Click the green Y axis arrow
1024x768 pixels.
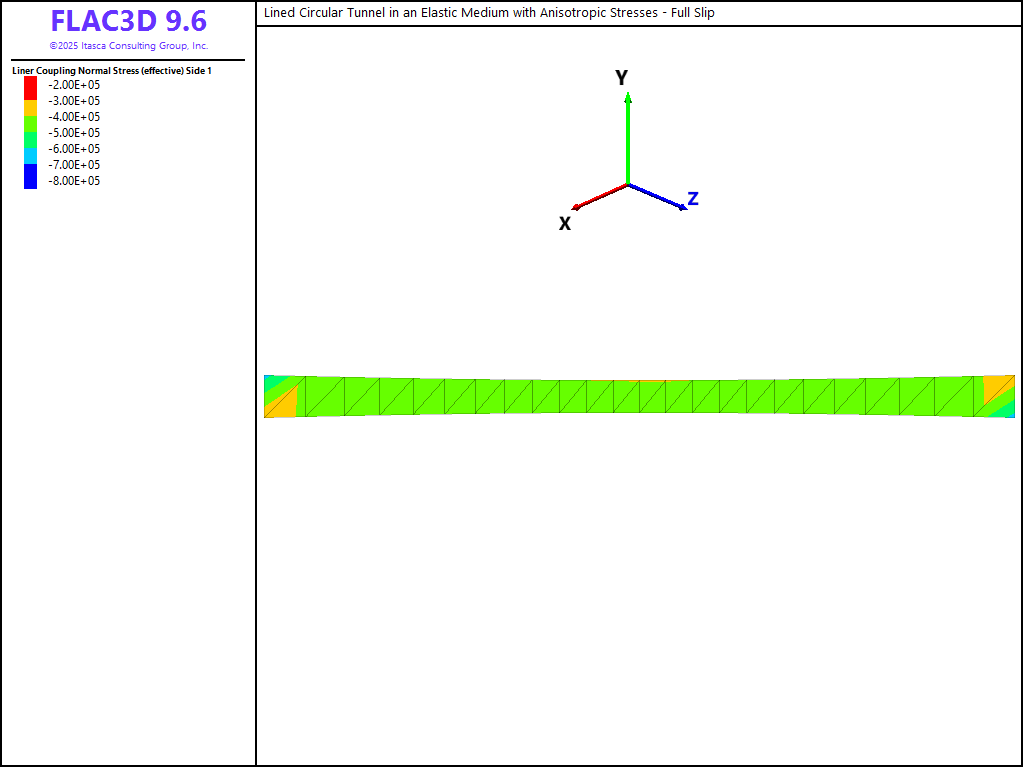627,140
